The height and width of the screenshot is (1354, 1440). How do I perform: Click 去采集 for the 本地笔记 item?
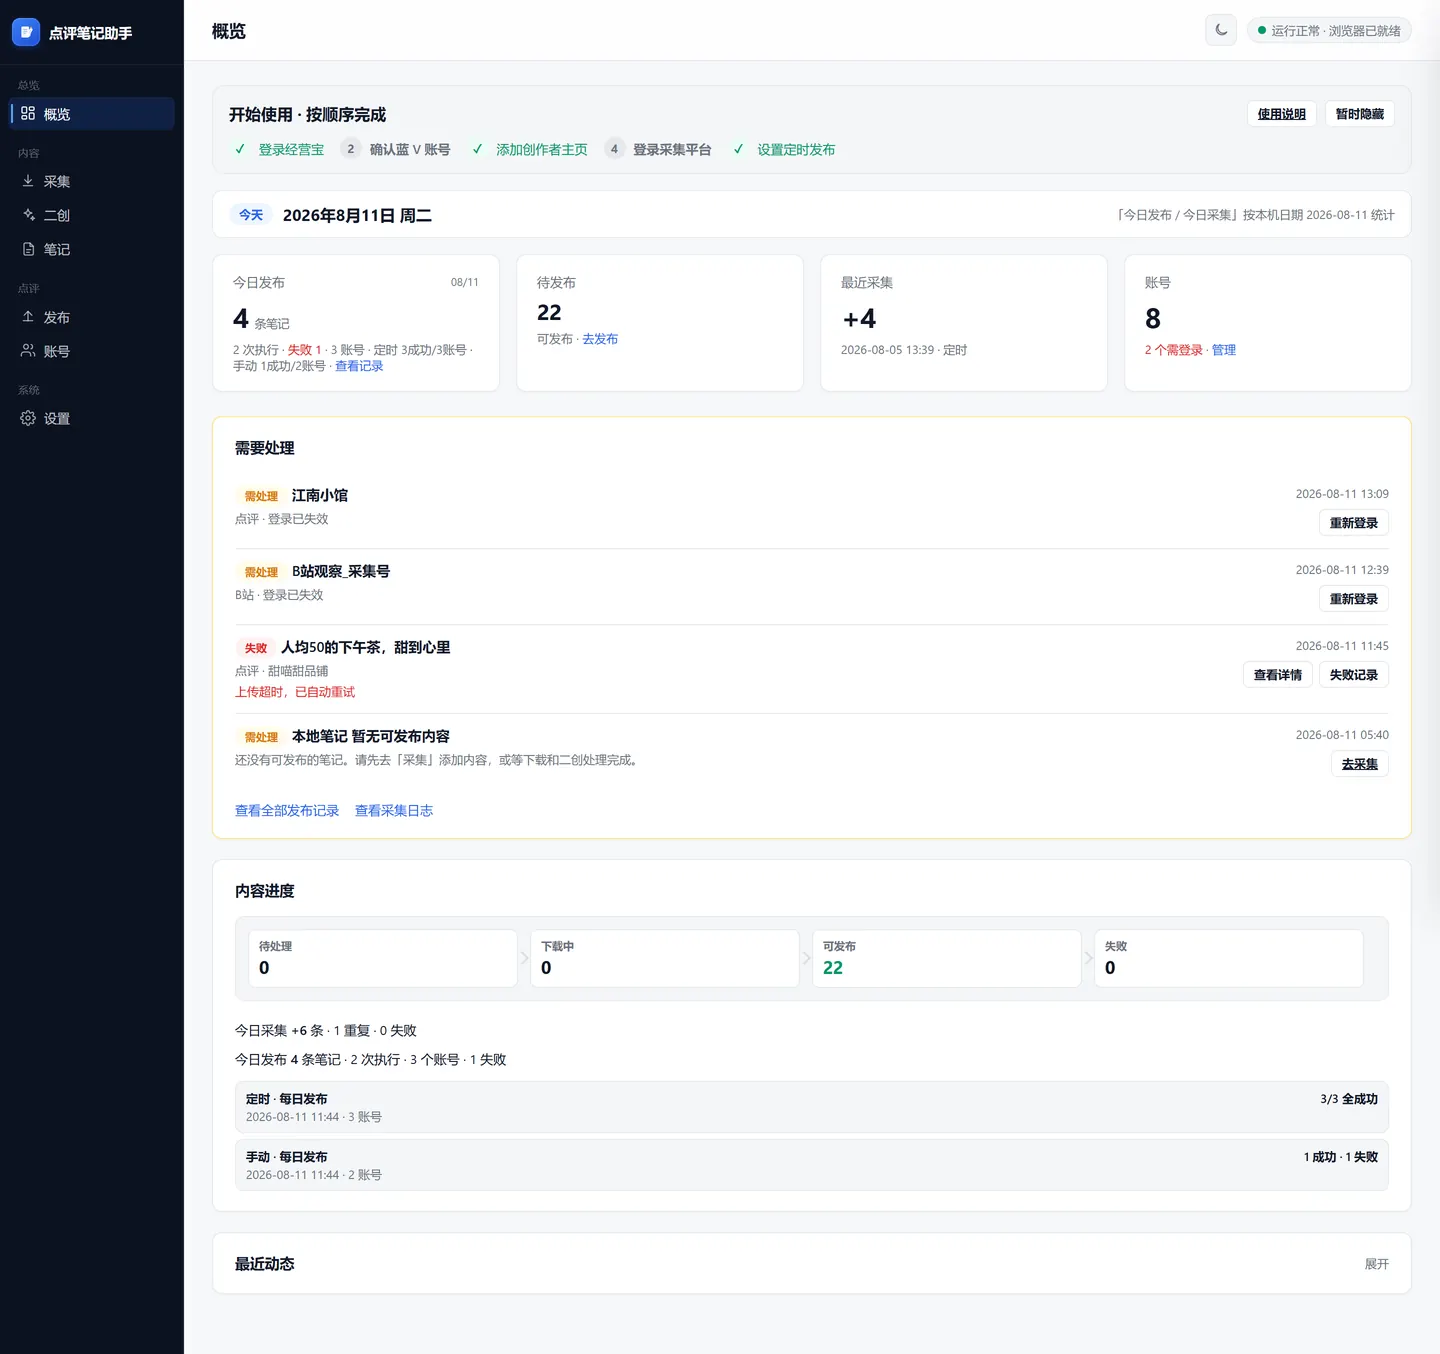tap(1360, 764)
